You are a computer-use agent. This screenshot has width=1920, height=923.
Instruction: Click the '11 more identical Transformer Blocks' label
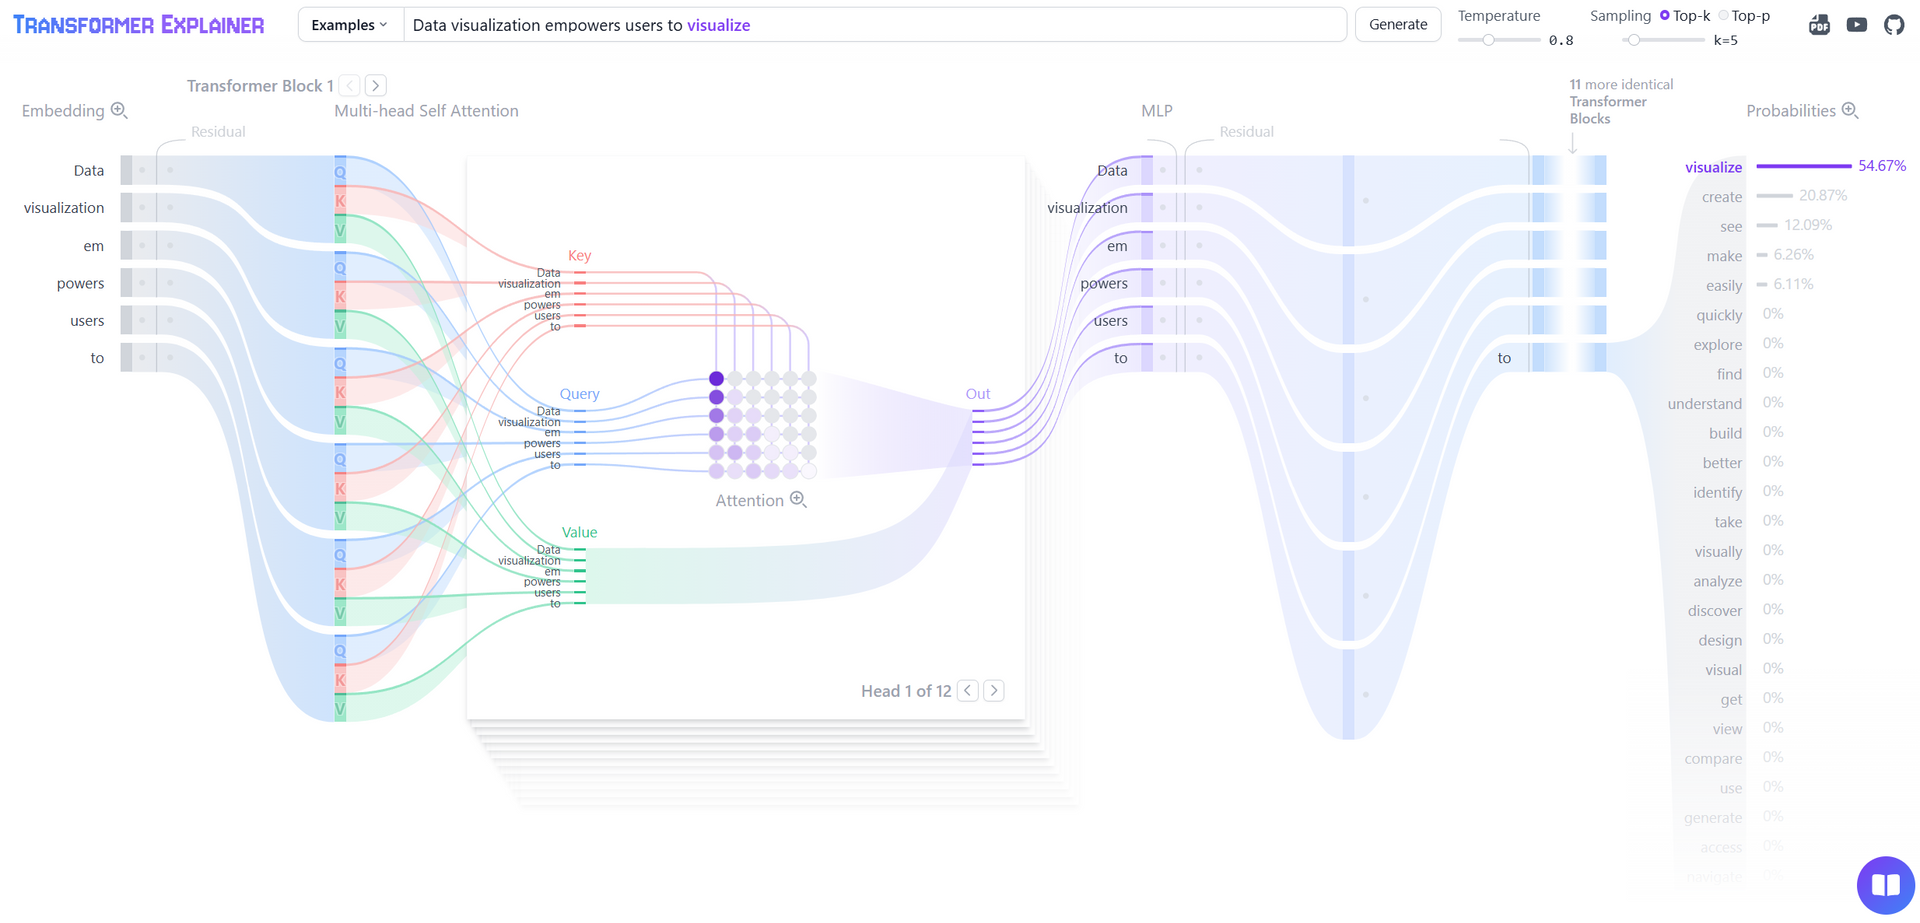click(1621, 101)
